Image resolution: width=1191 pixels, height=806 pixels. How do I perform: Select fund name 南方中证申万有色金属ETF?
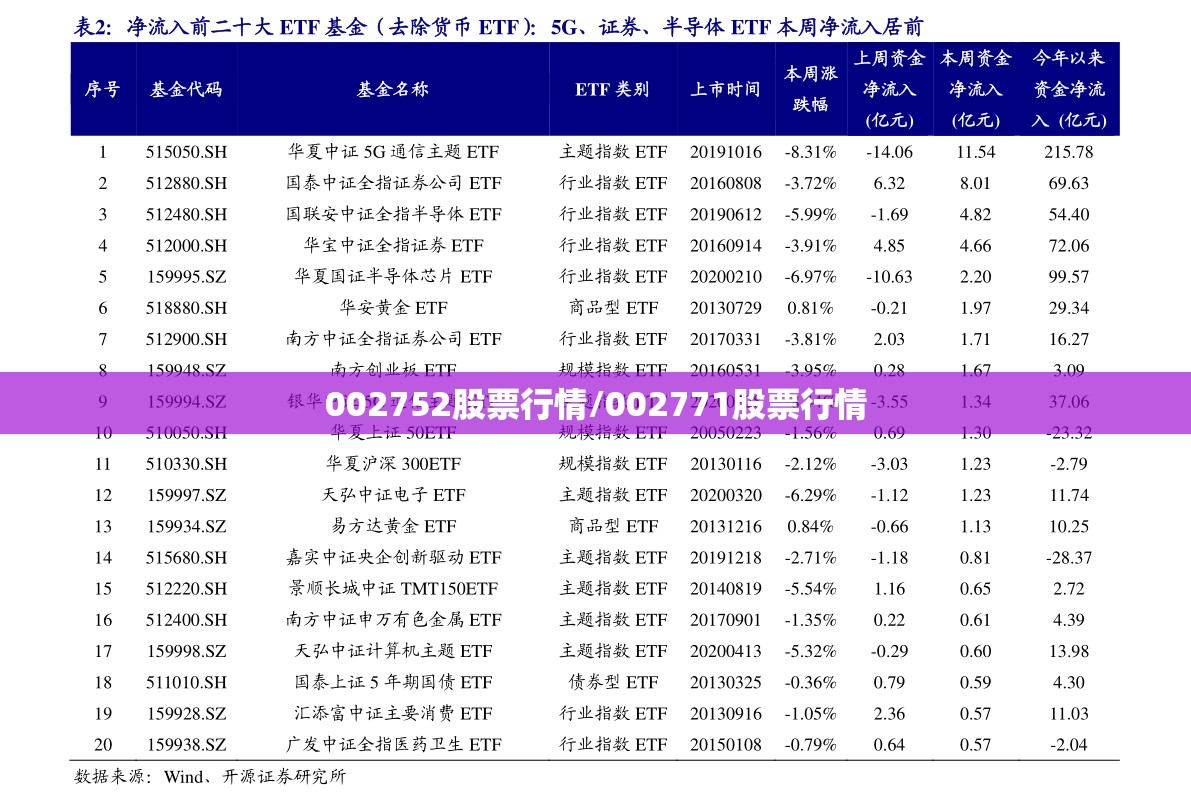pyautogui.click(x=393, y=620)
